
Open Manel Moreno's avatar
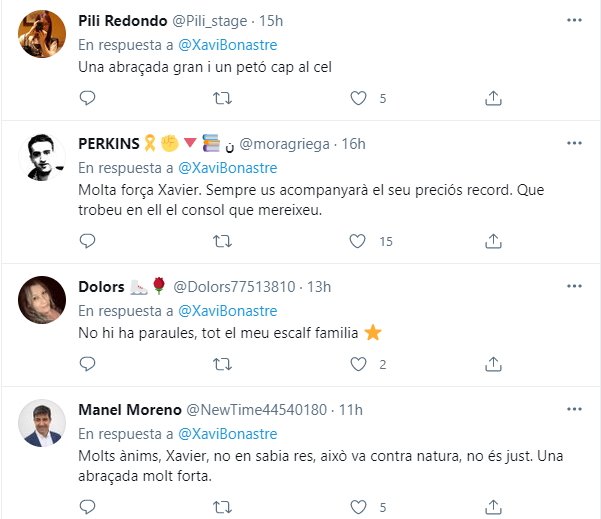[42, 424]
